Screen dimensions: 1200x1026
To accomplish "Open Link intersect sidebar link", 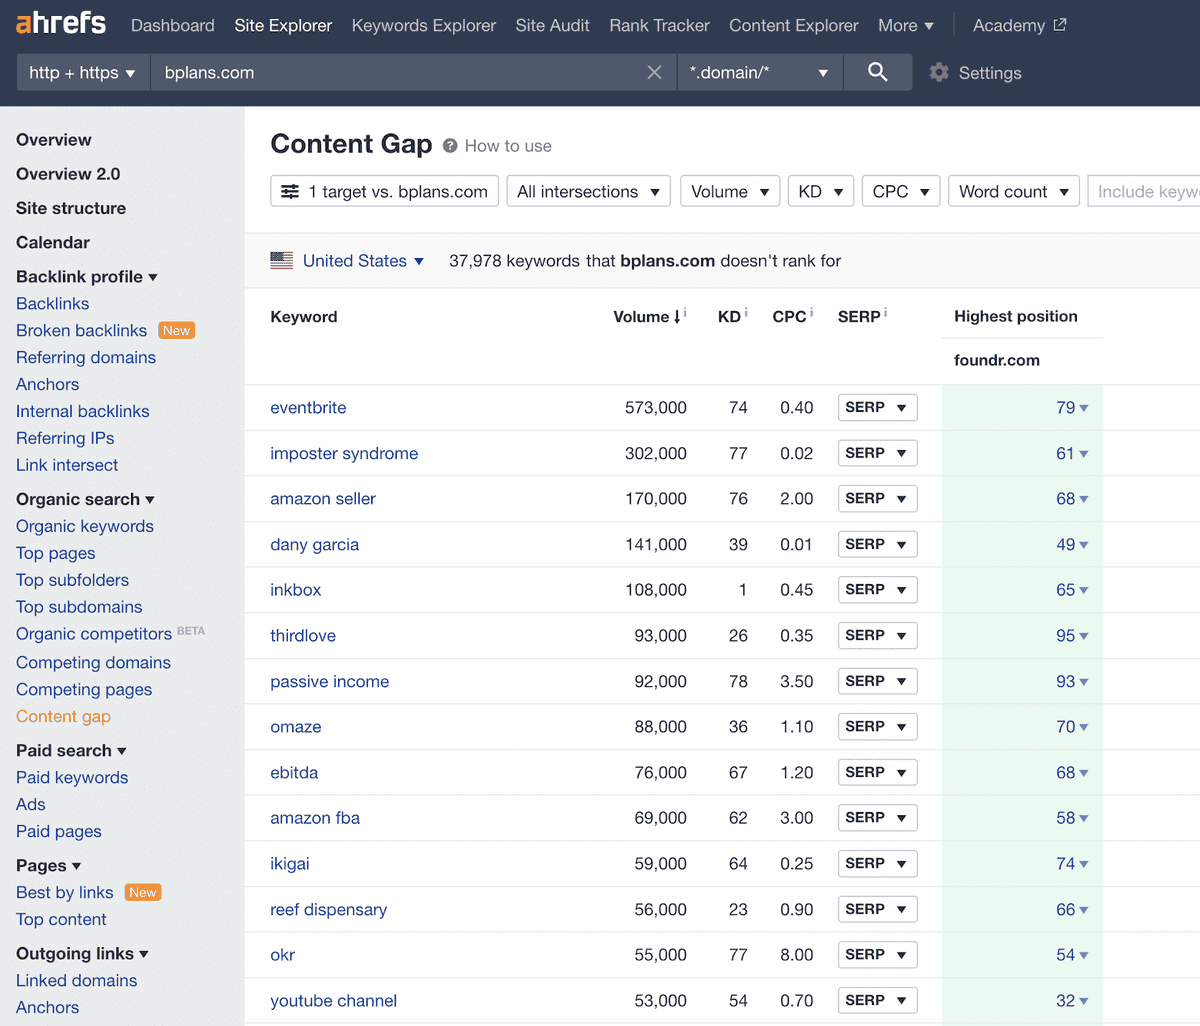I will click(67, 465).
